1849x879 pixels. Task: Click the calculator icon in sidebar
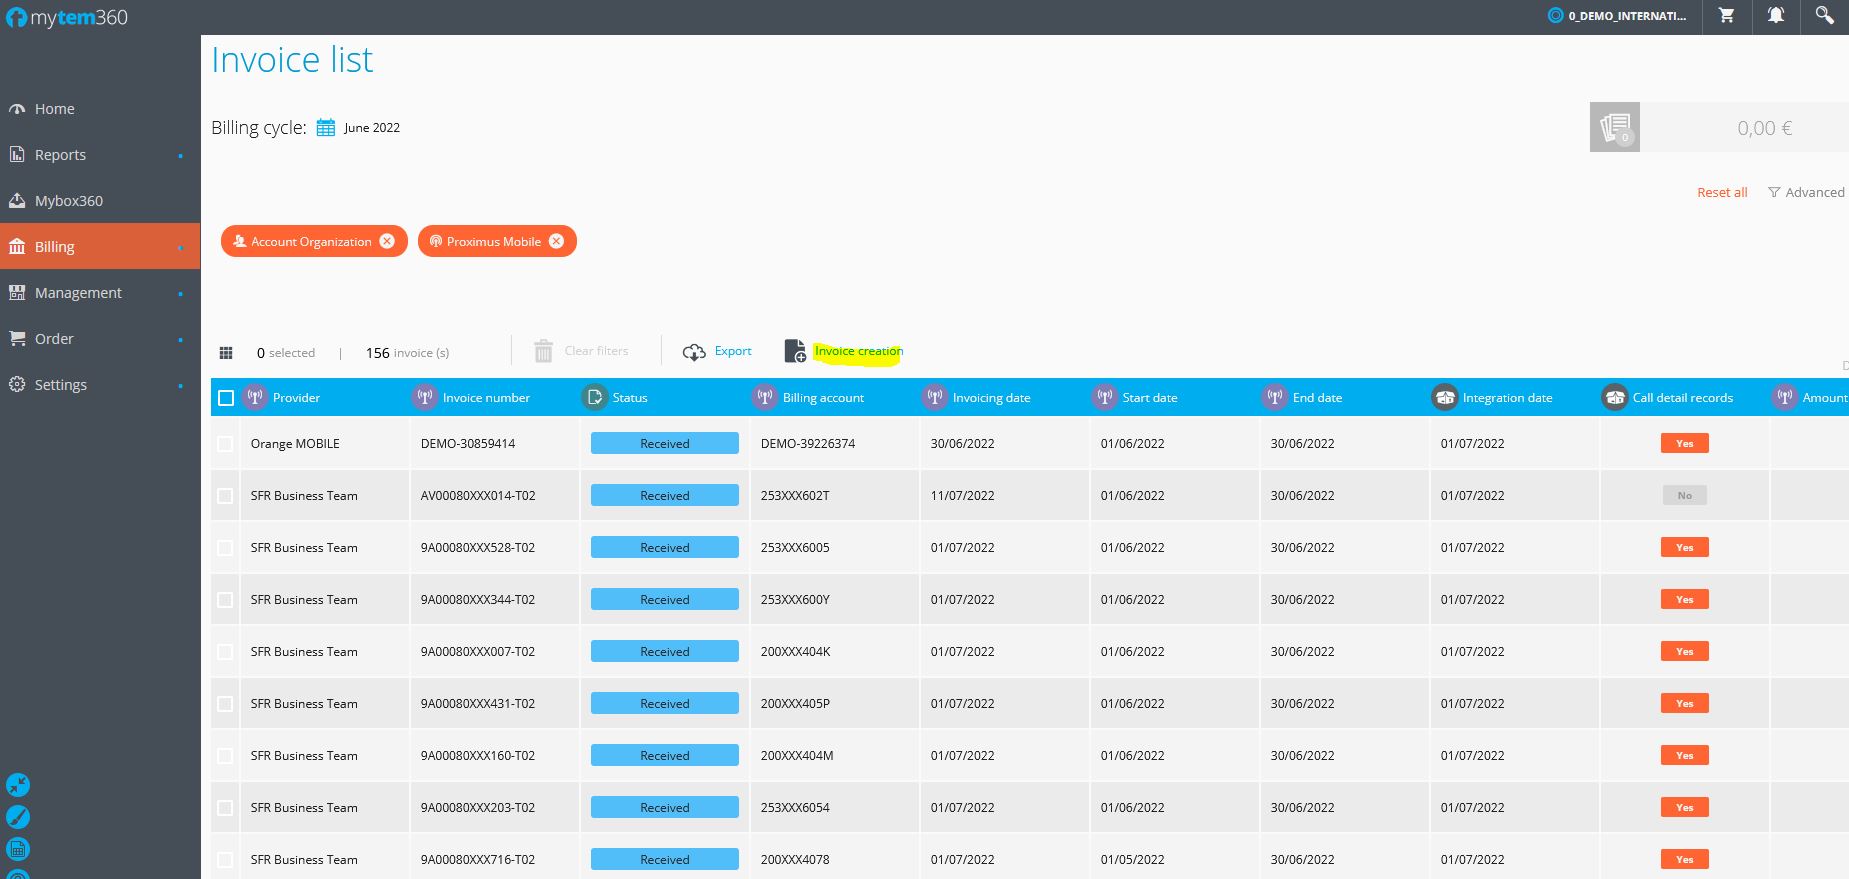18,849
